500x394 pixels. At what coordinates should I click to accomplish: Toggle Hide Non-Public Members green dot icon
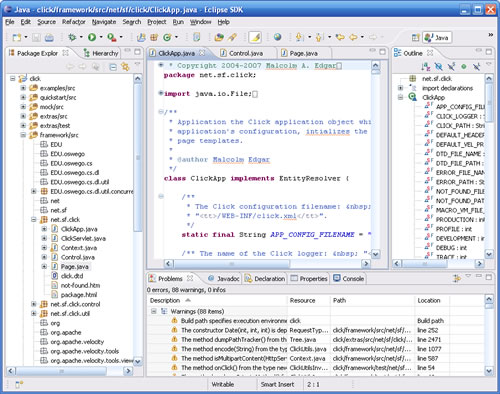[464, 67]
